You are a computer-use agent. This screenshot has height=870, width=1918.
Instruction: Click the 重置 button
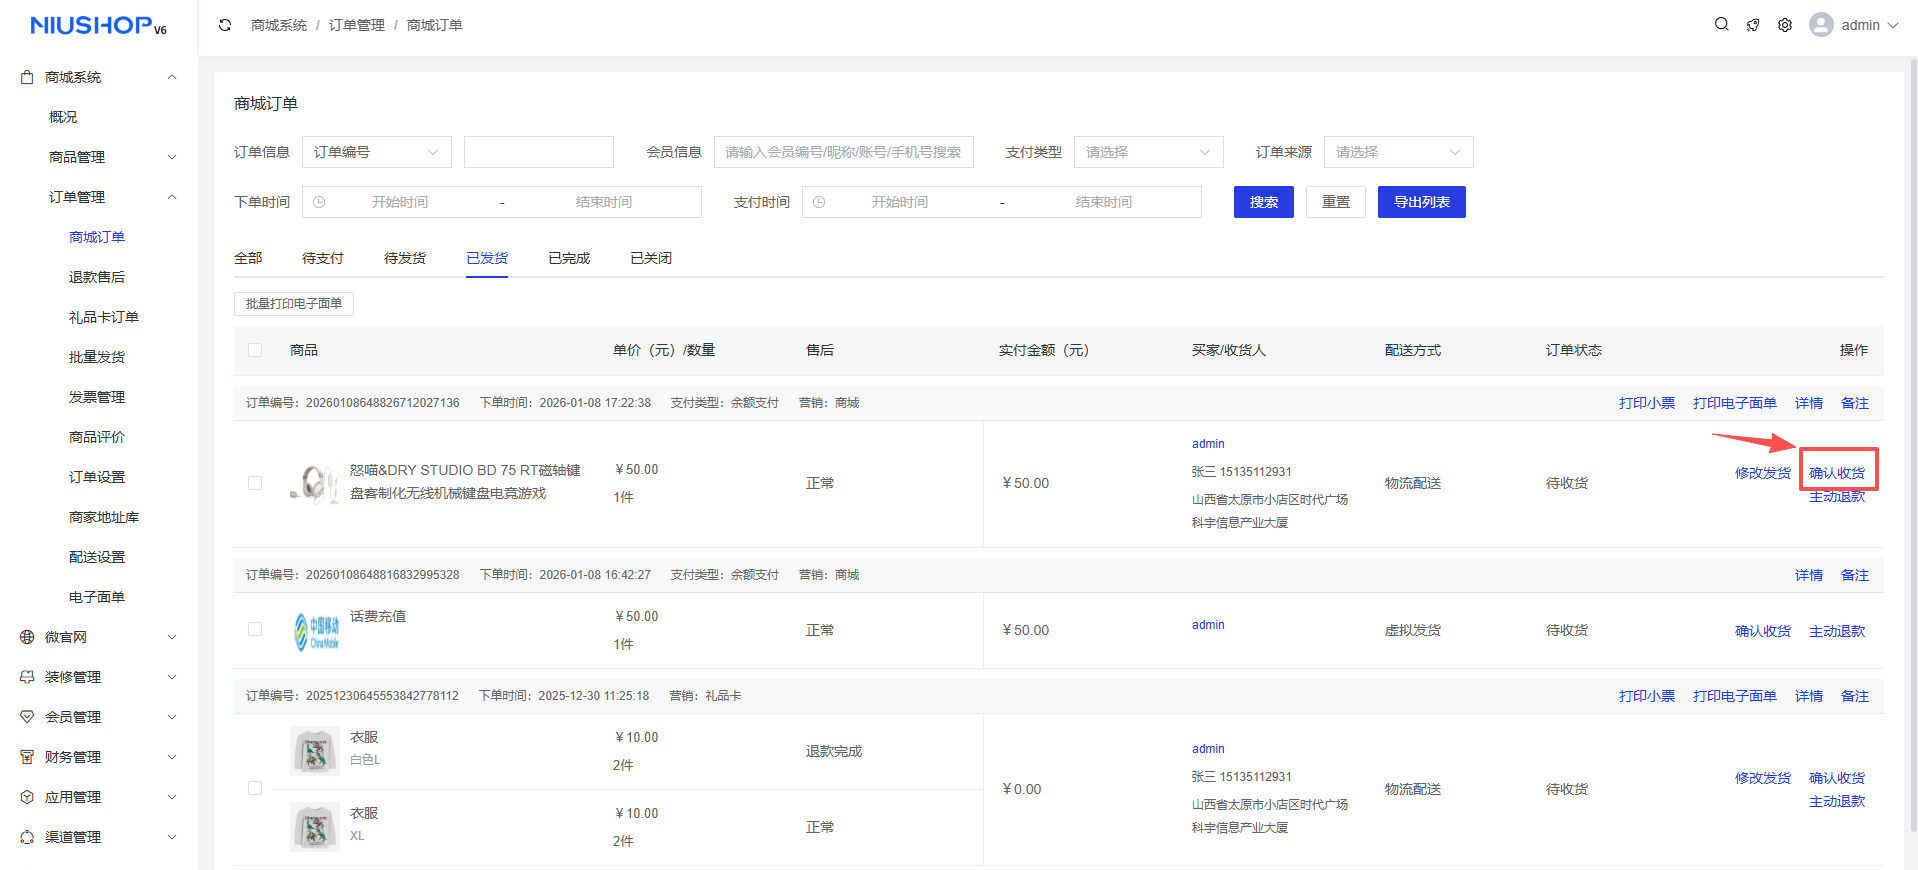click(1336, 202)
